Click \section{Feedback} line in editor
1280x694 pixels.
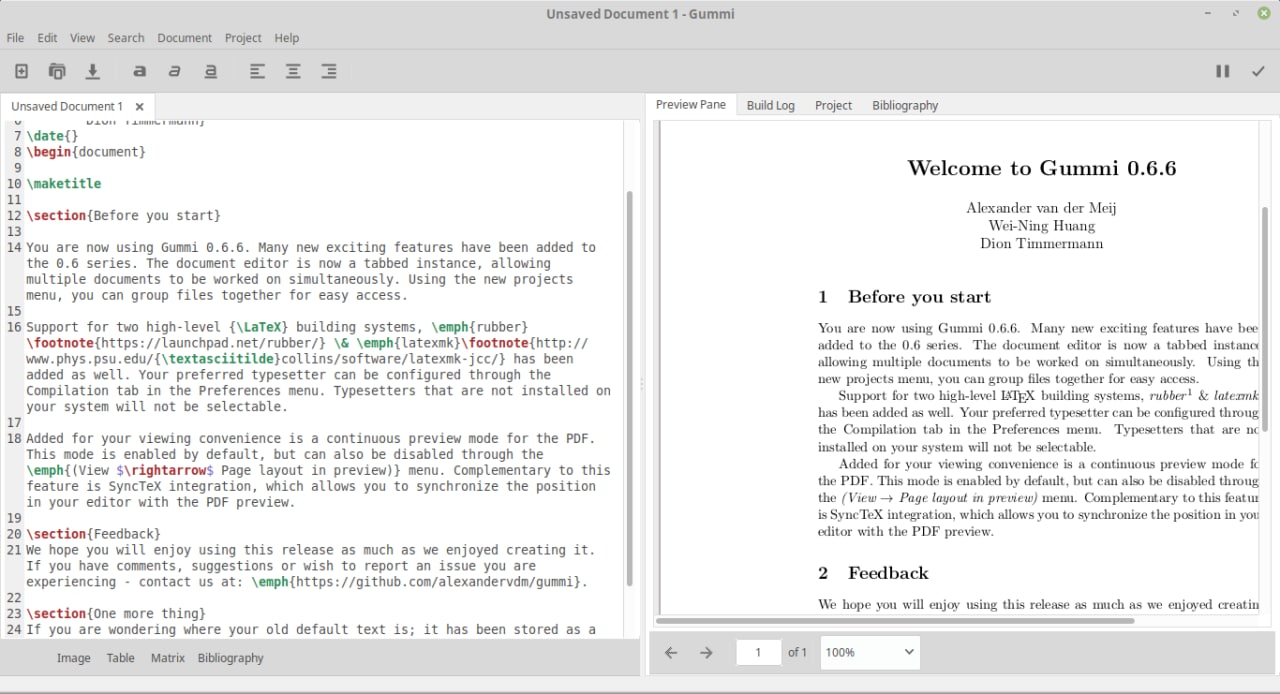94,534
